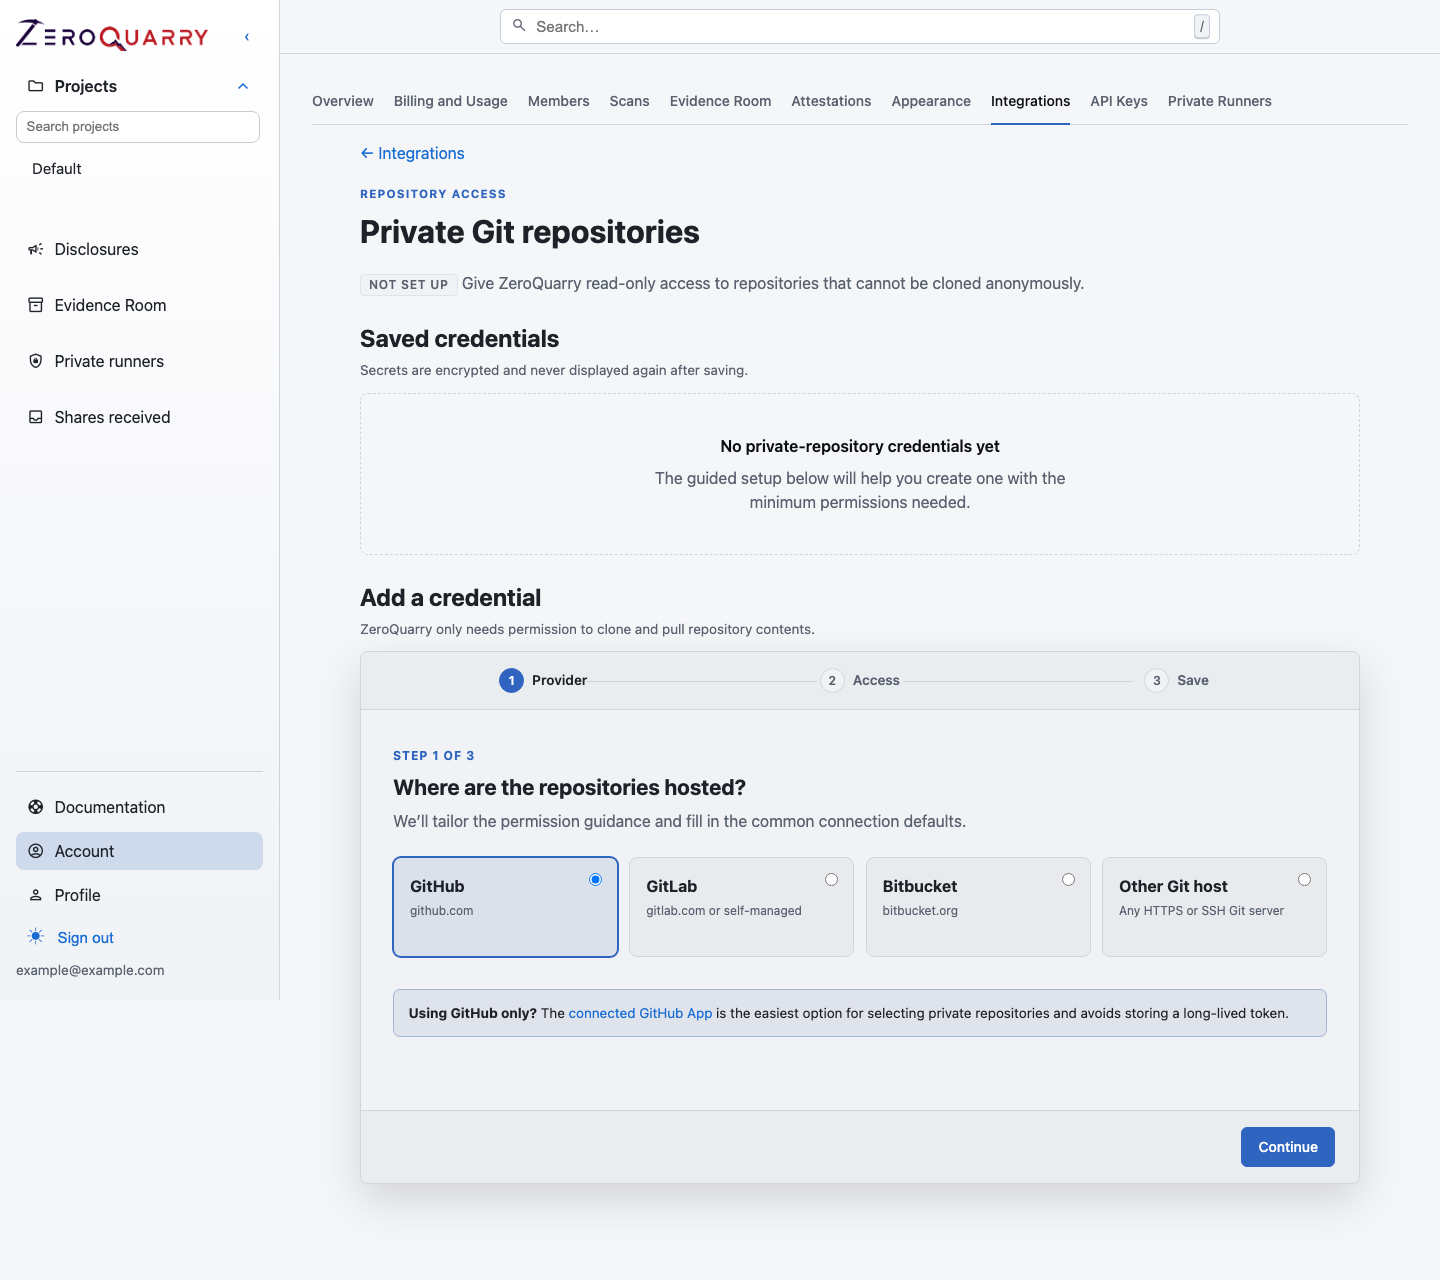Open Profile from the sidebar
Viewport: 1440px width, 1280px height.
point(78,895)
